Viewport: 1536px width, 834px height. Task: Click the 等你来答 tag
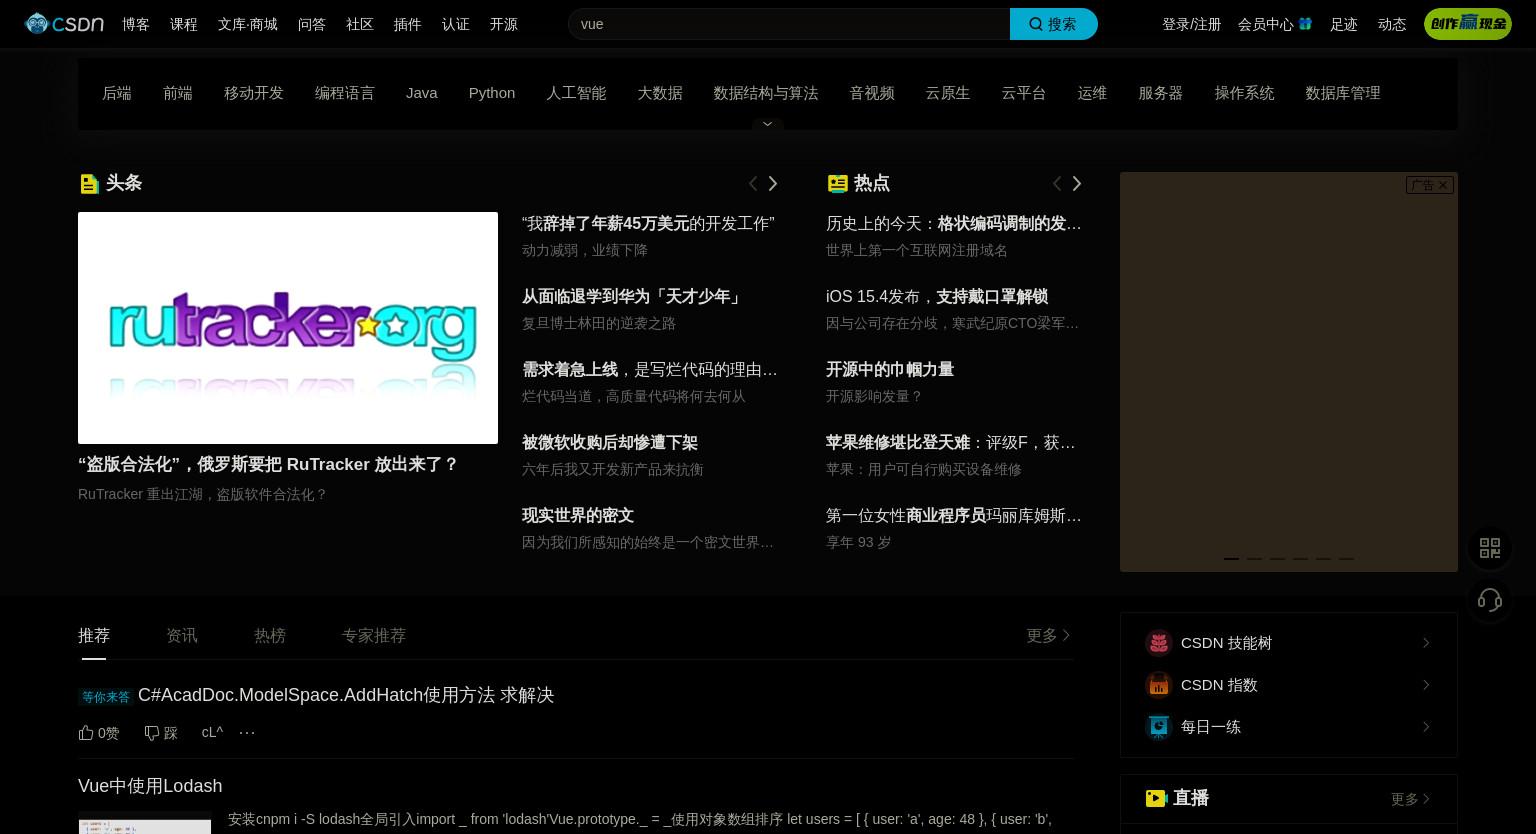point(106,697)
